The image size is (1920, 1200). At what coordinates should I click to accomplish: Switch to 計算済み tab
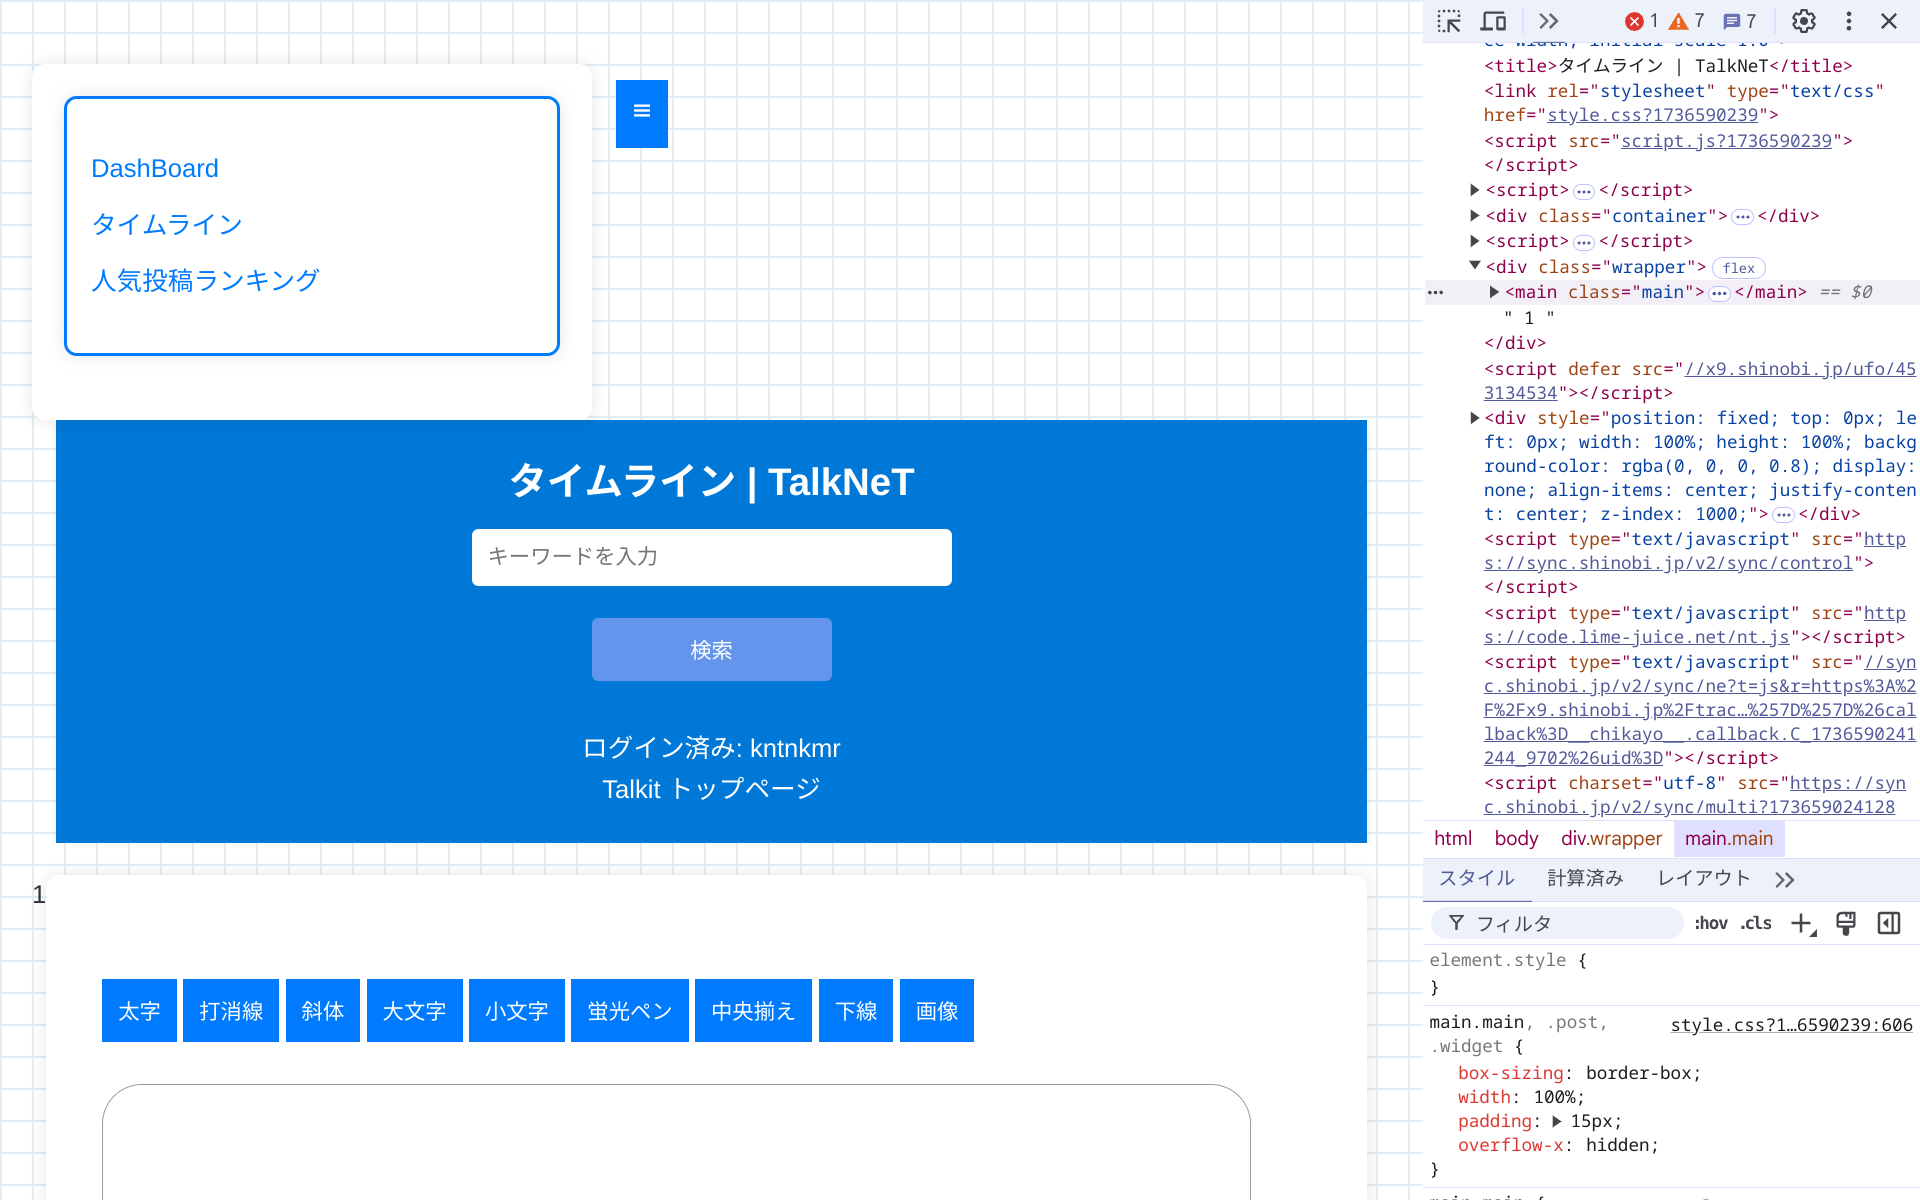tap(1586, 878)
